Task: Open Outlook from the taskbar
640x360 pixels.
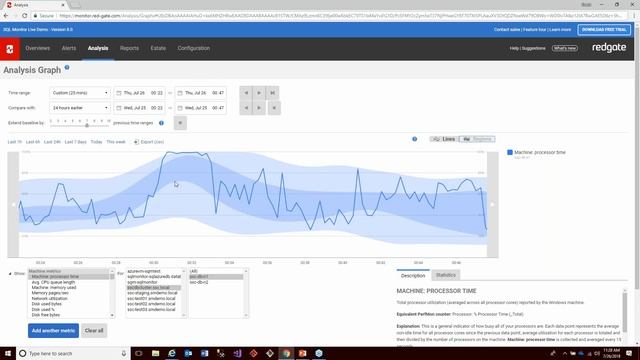Action: point(188,353)
